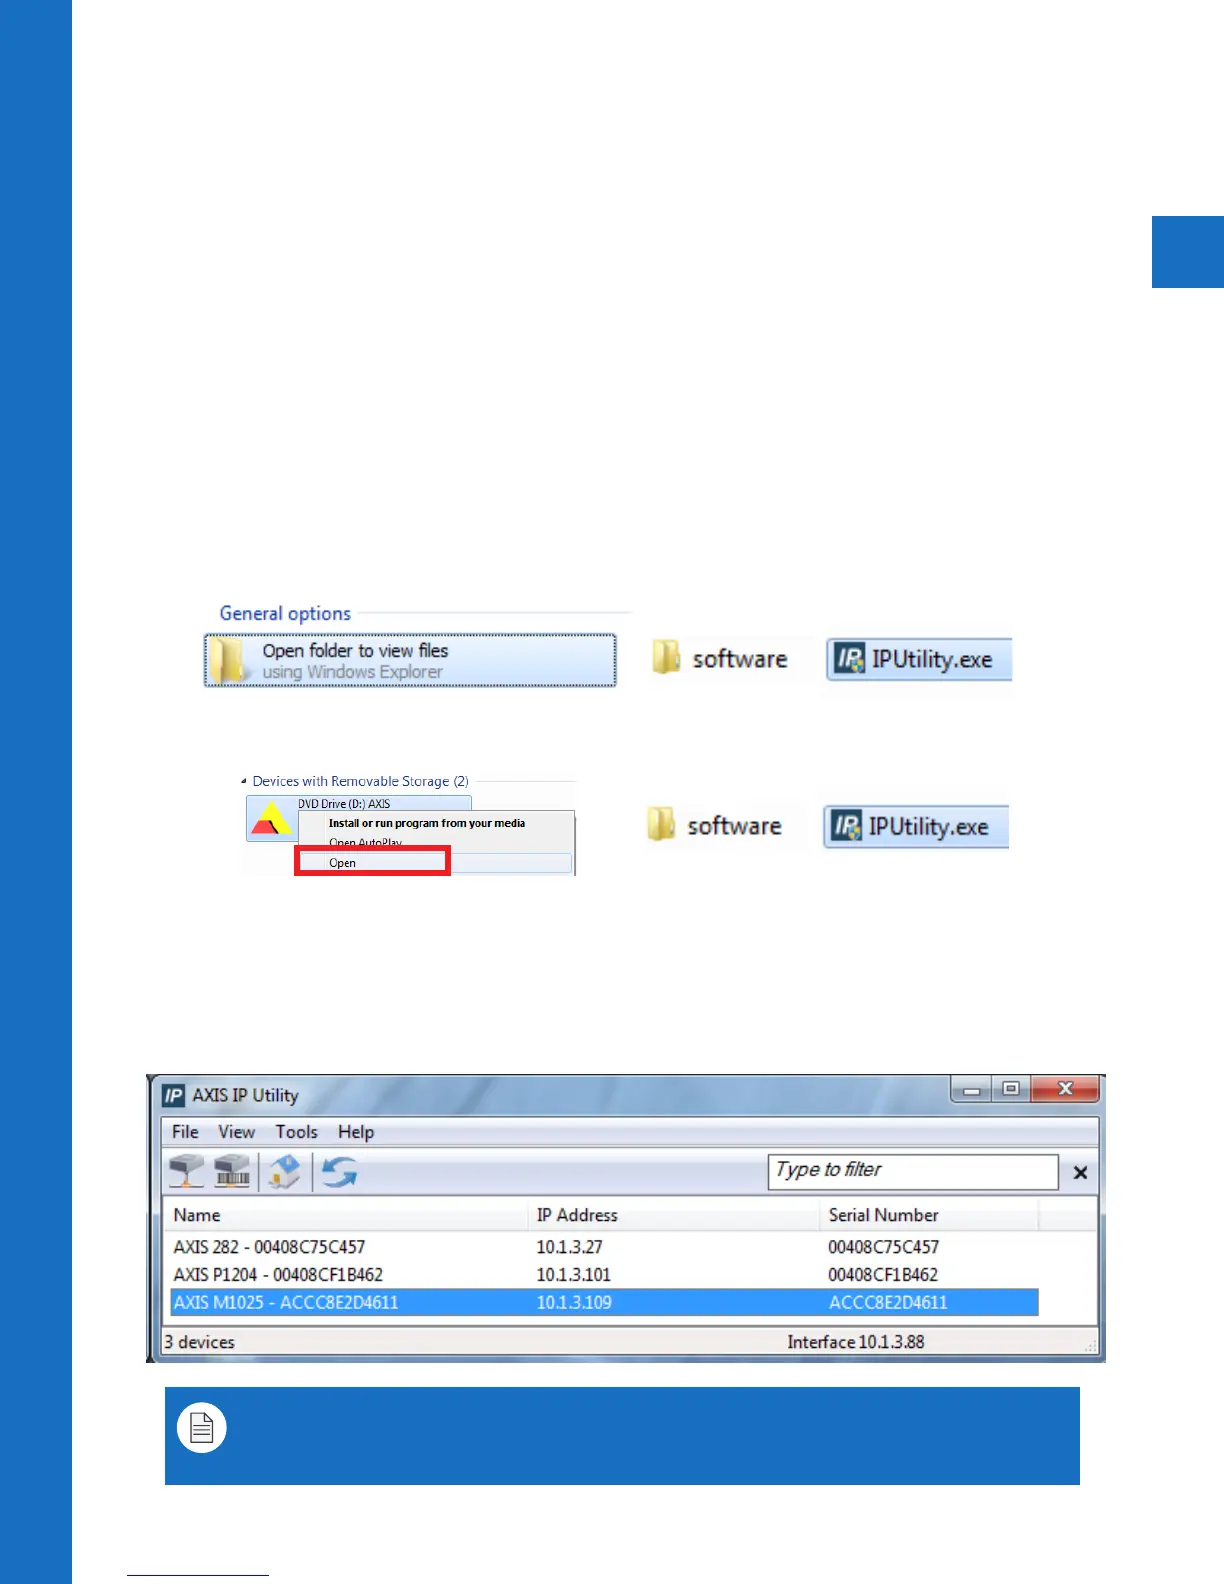
Task: Click the Refresh arrows toolbar icon
Action: pos(340,1171)
